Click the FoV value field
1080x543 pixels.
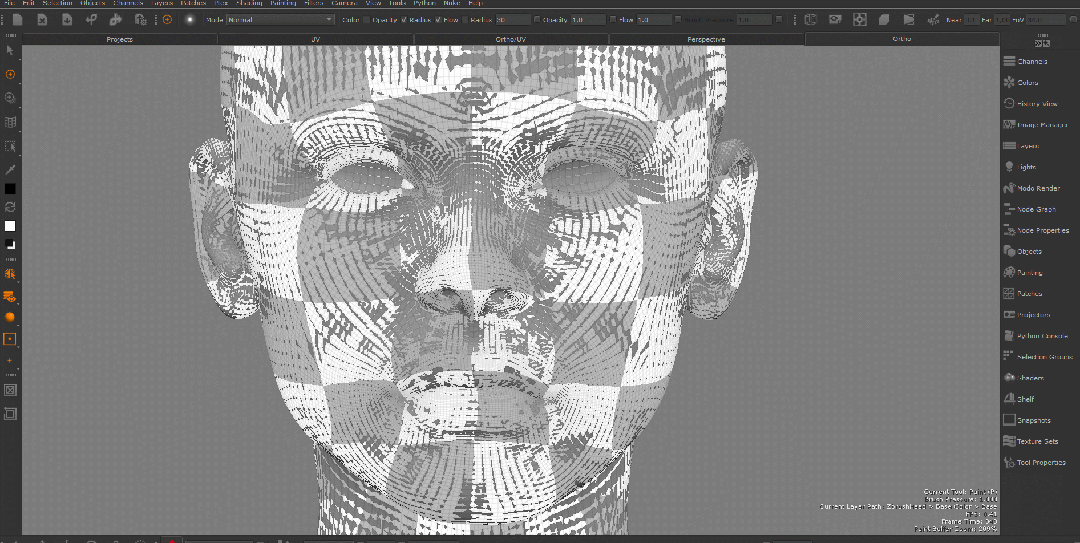(1045, 20)
